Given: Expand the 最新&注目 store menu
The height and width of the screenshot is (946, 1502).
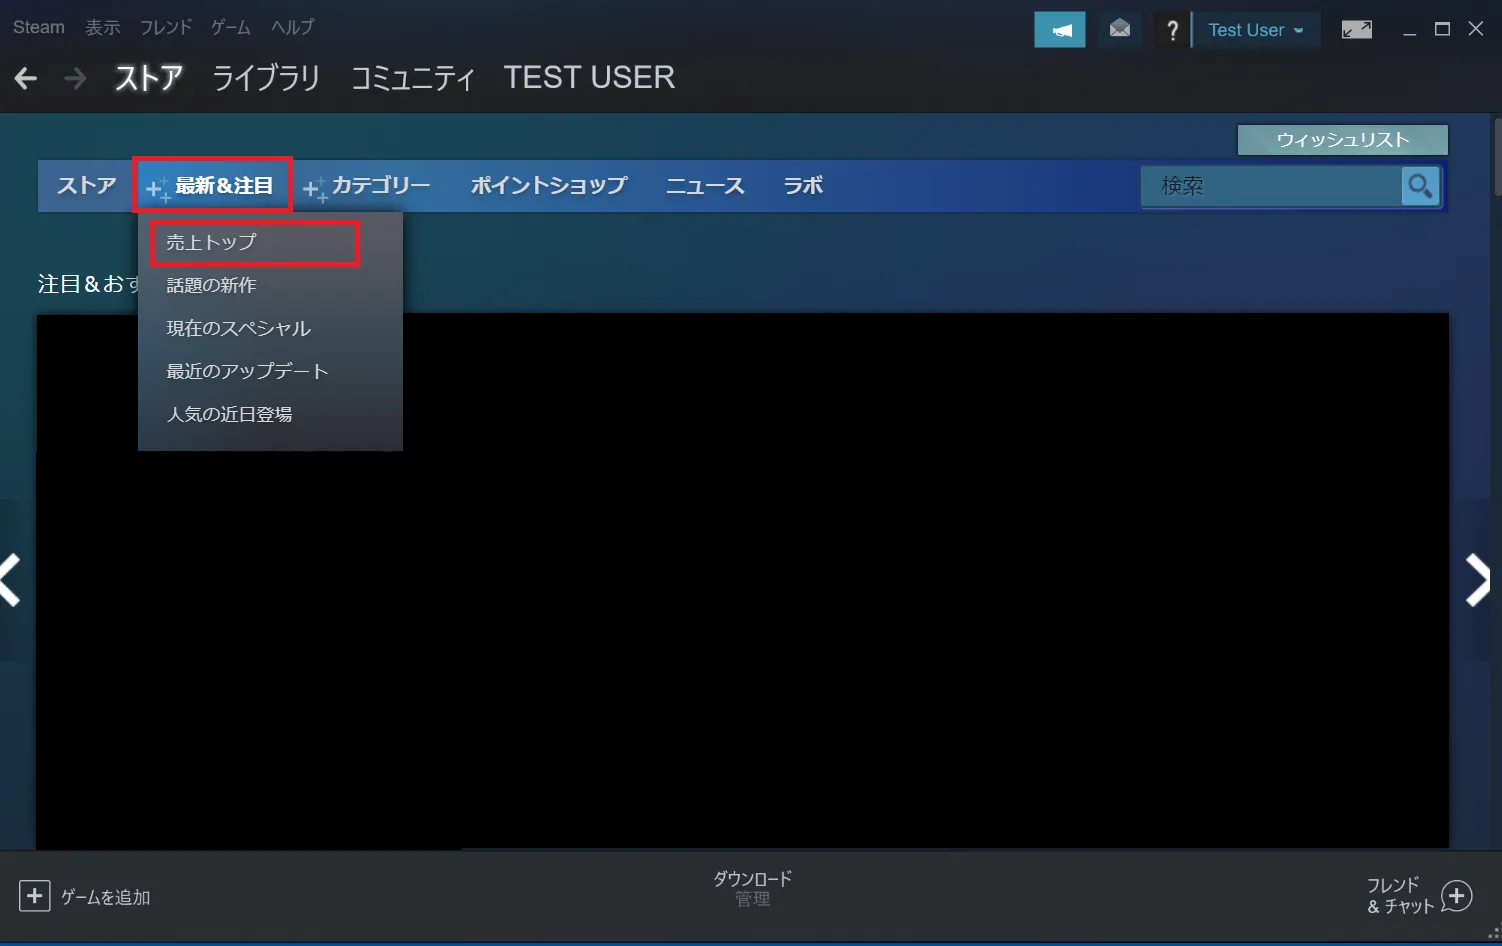Looking at the screenshot, I should 212,185.
